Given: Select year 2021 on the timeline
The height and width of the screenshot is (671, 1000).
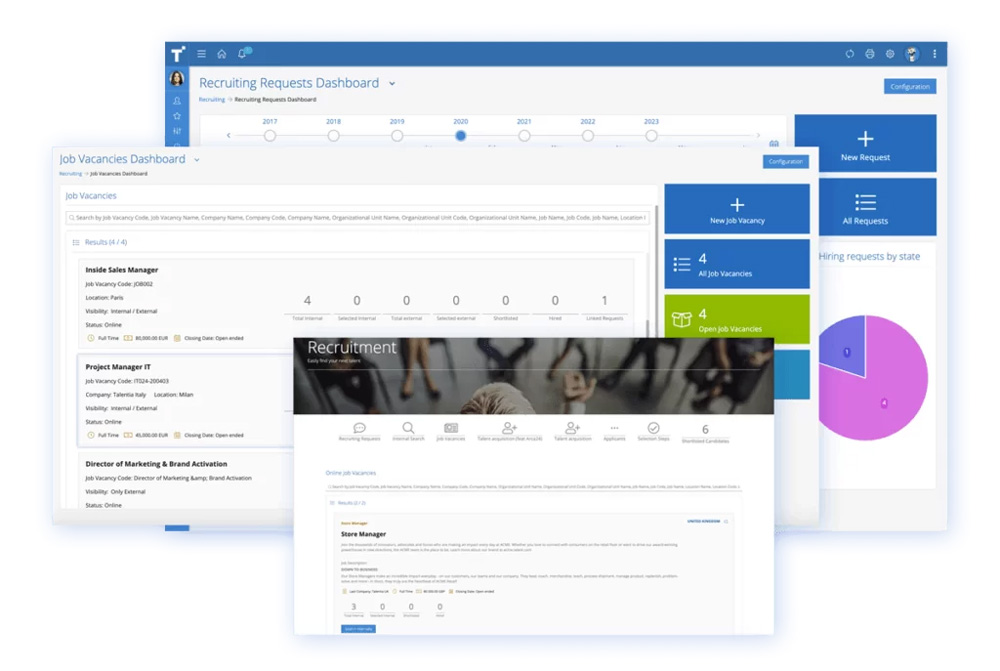Looking at the screenshot, I should pos(524,136).
